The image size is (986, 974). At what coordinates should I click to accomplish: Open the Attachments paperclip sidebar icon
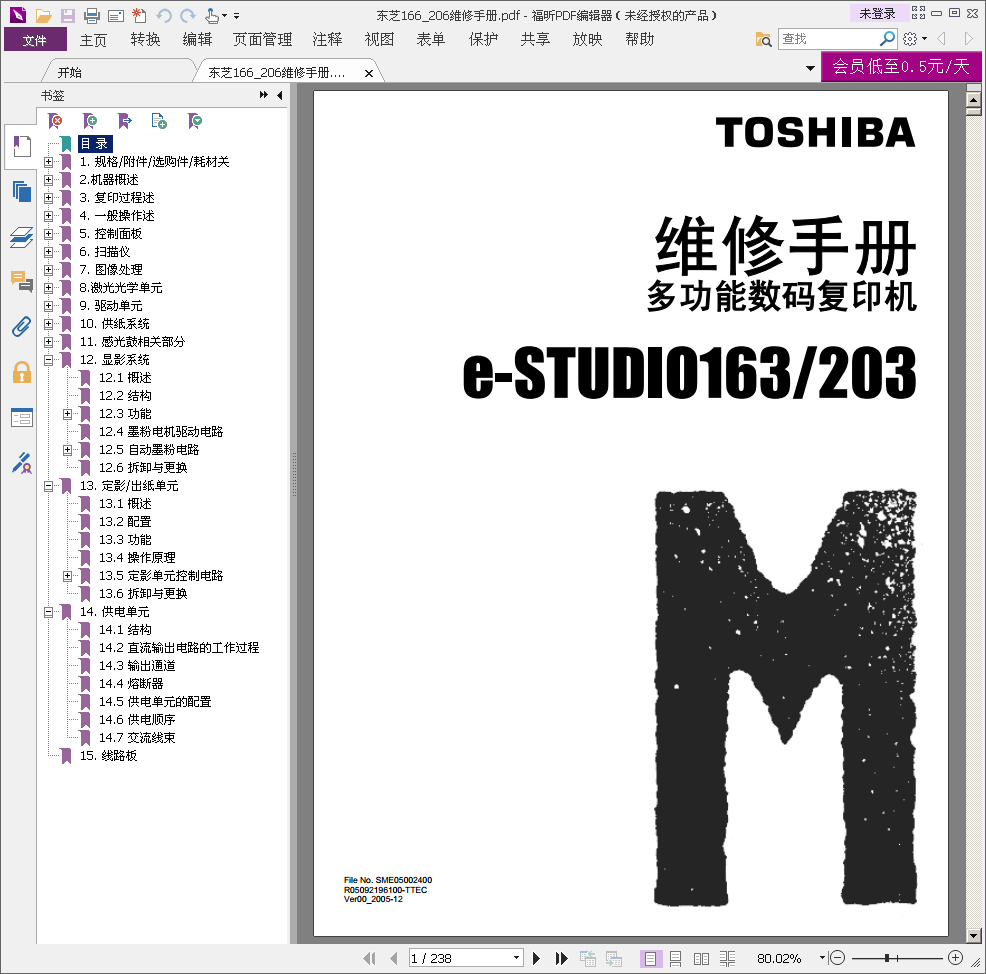point(21,327)
